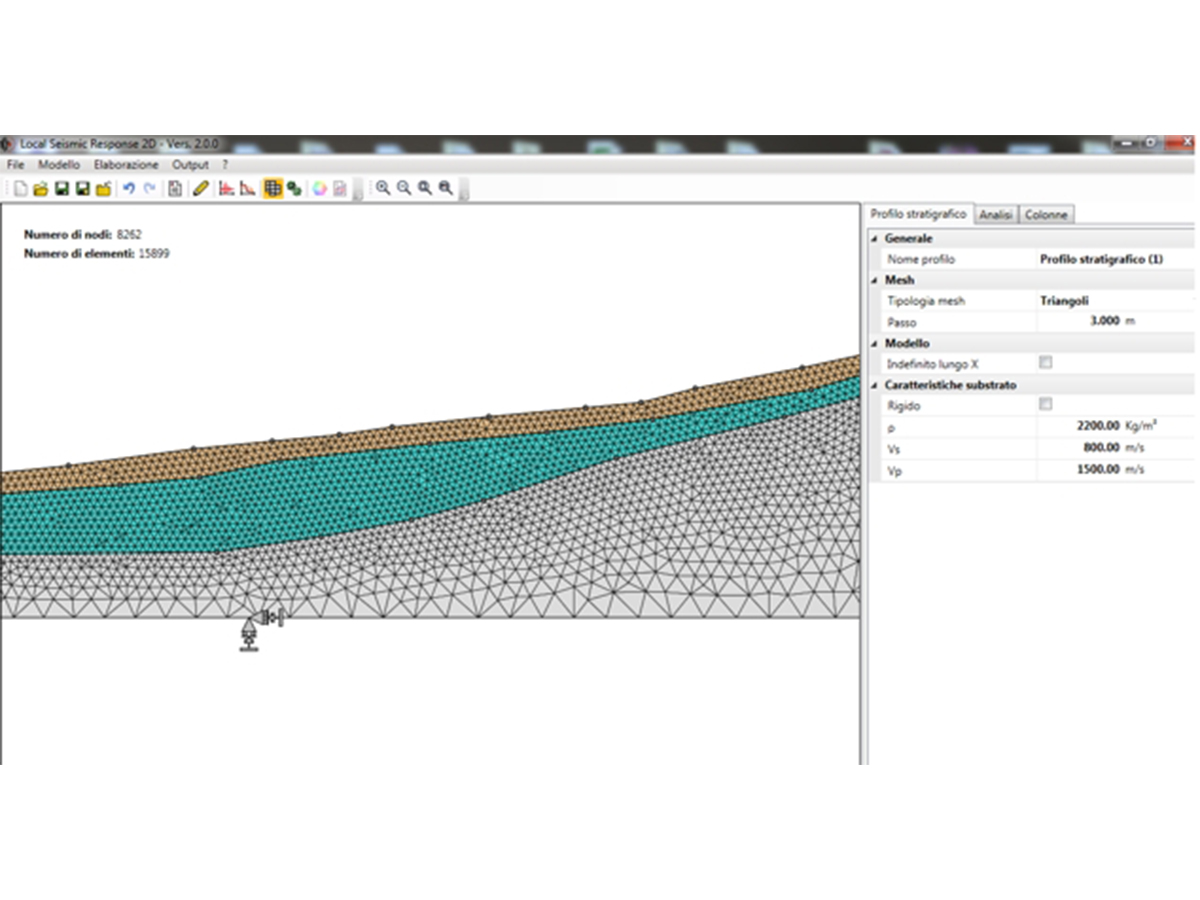1200x900 pixels.
Task: Click the first zoom in magnifier
Action: [x=383, y=188]
